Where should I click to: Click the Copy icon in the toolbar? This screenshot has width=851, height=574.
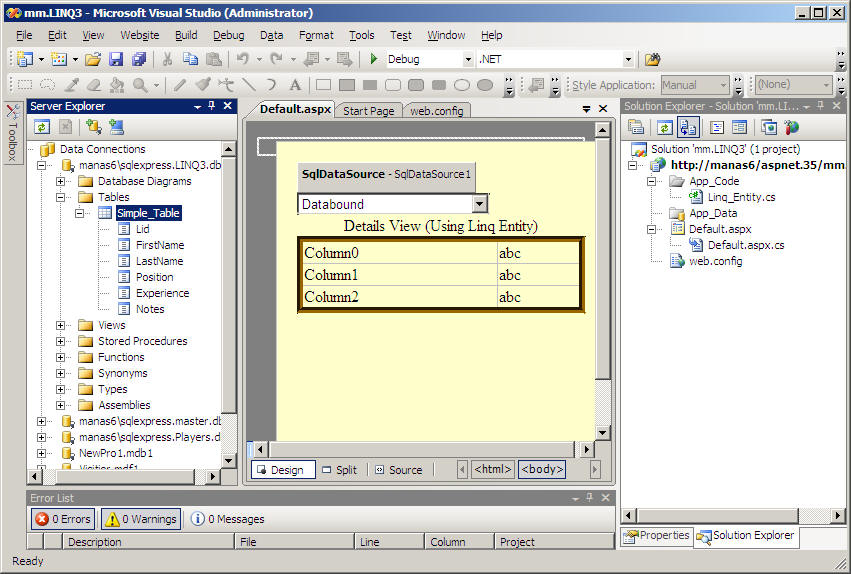coord(190,59)
